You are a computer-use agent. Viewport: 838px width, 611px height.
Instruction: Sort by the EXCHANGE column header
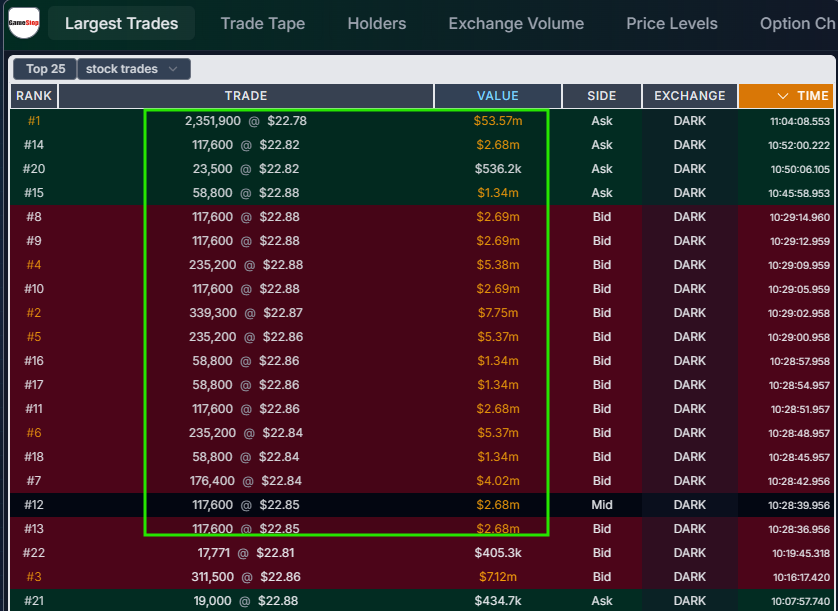(x=690, y=96)
